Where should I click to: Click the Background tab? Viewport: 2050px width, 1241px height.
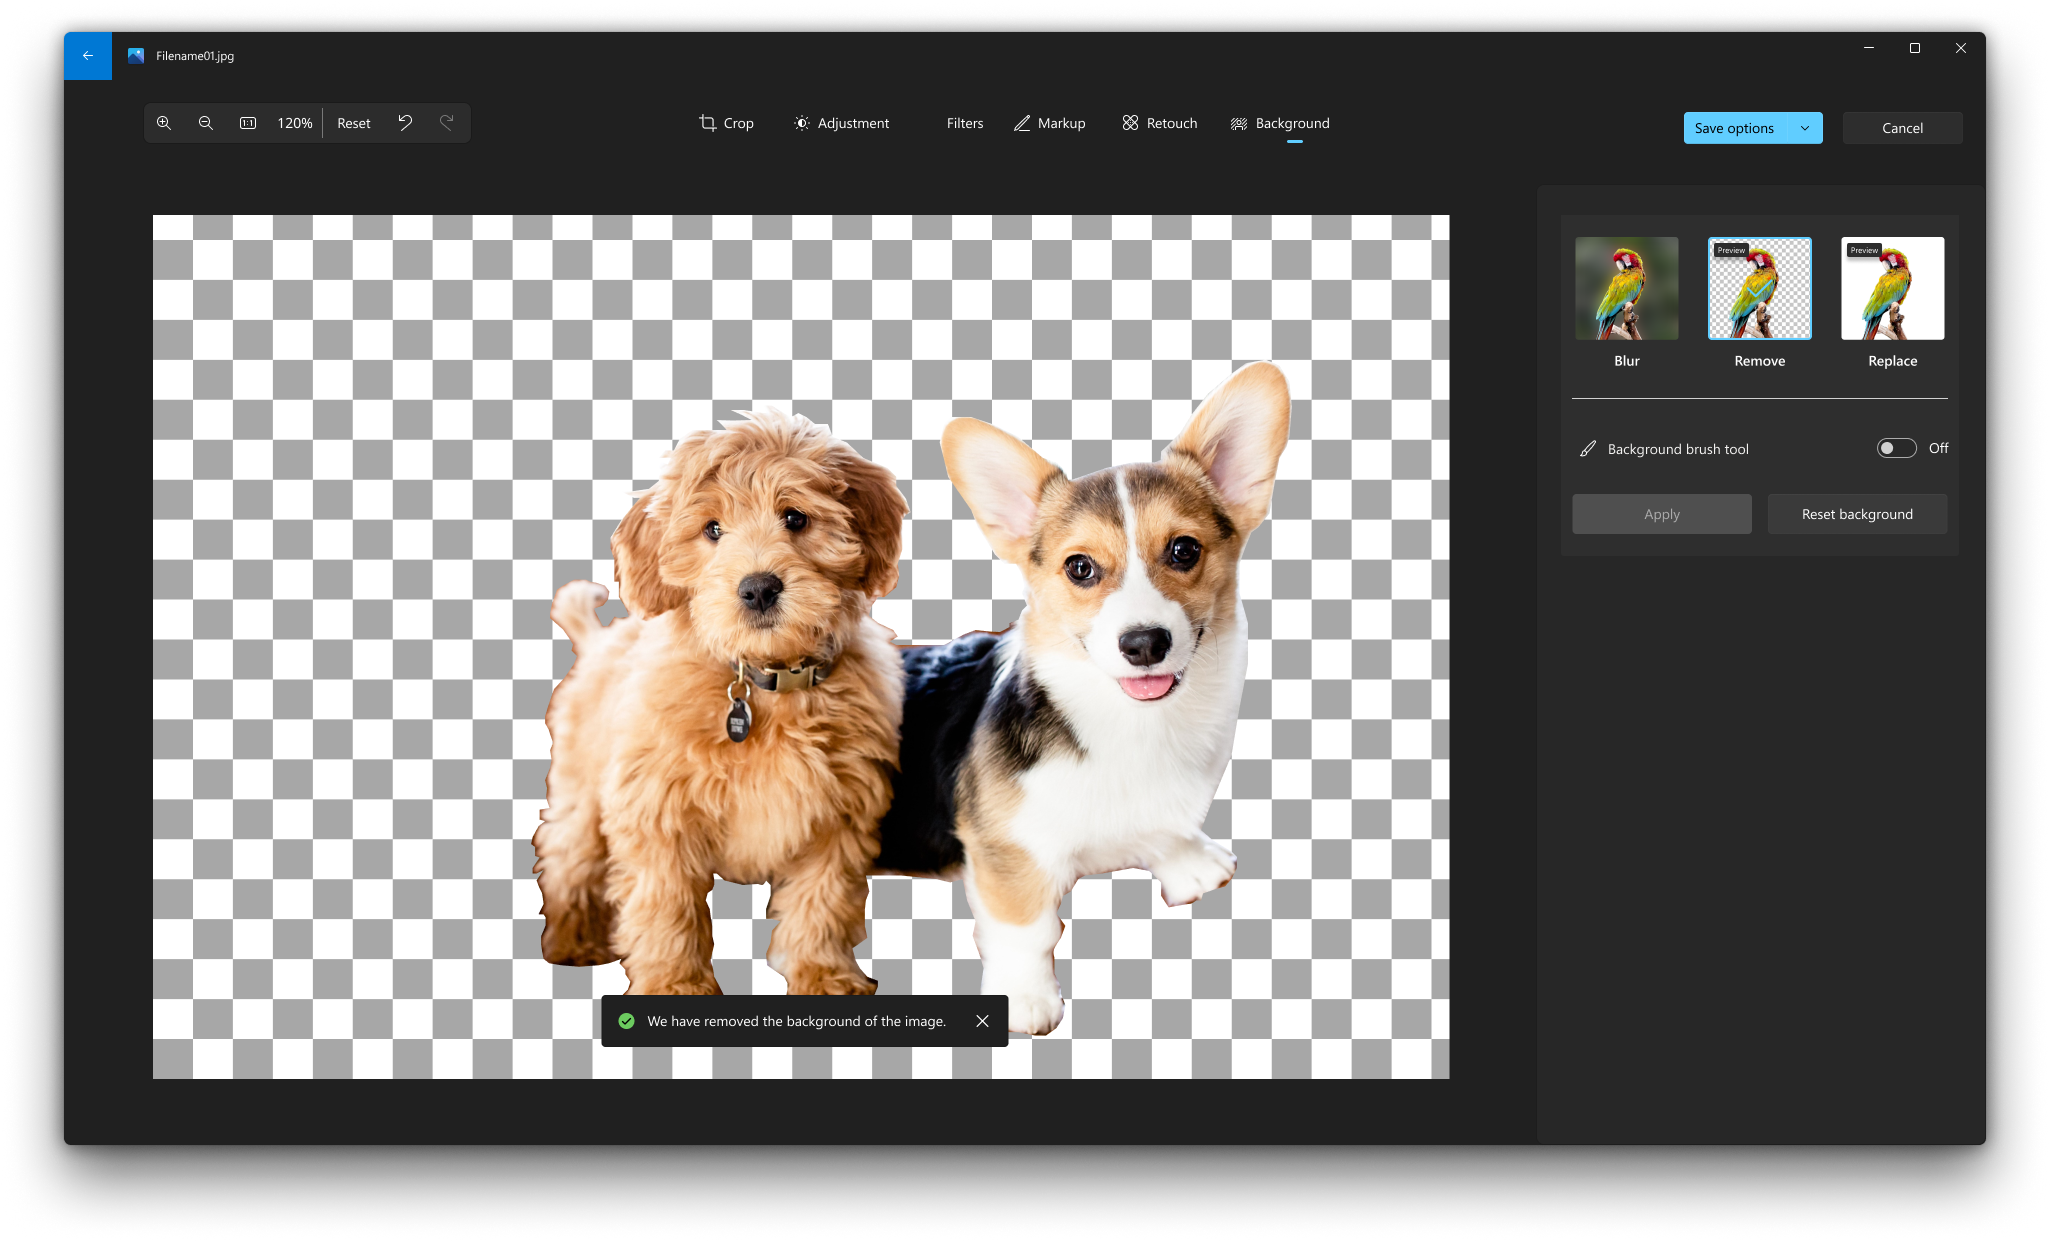[x=1278, y=123]
